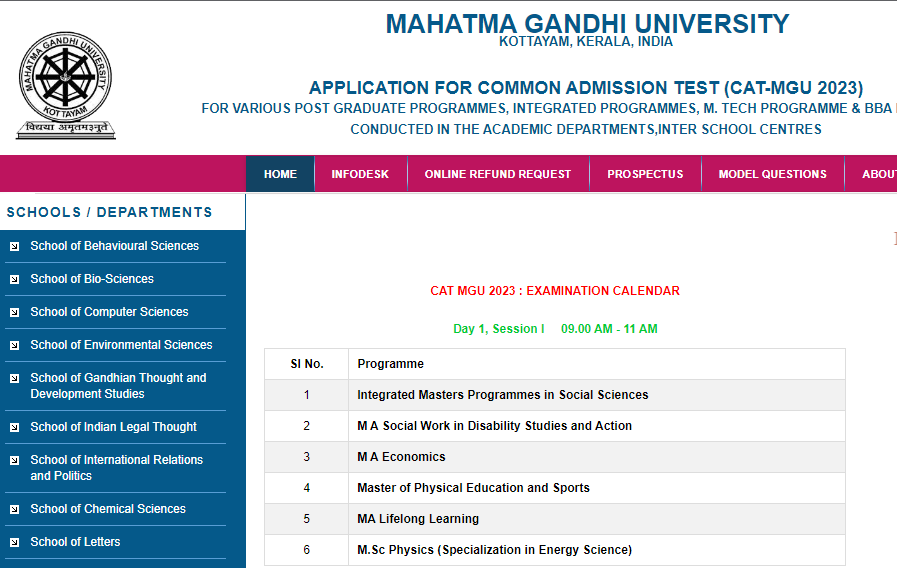
Task: Click CAT MGU 2023 : EXAMINATION CALENDAR heading
Action: tap(555, 291)
